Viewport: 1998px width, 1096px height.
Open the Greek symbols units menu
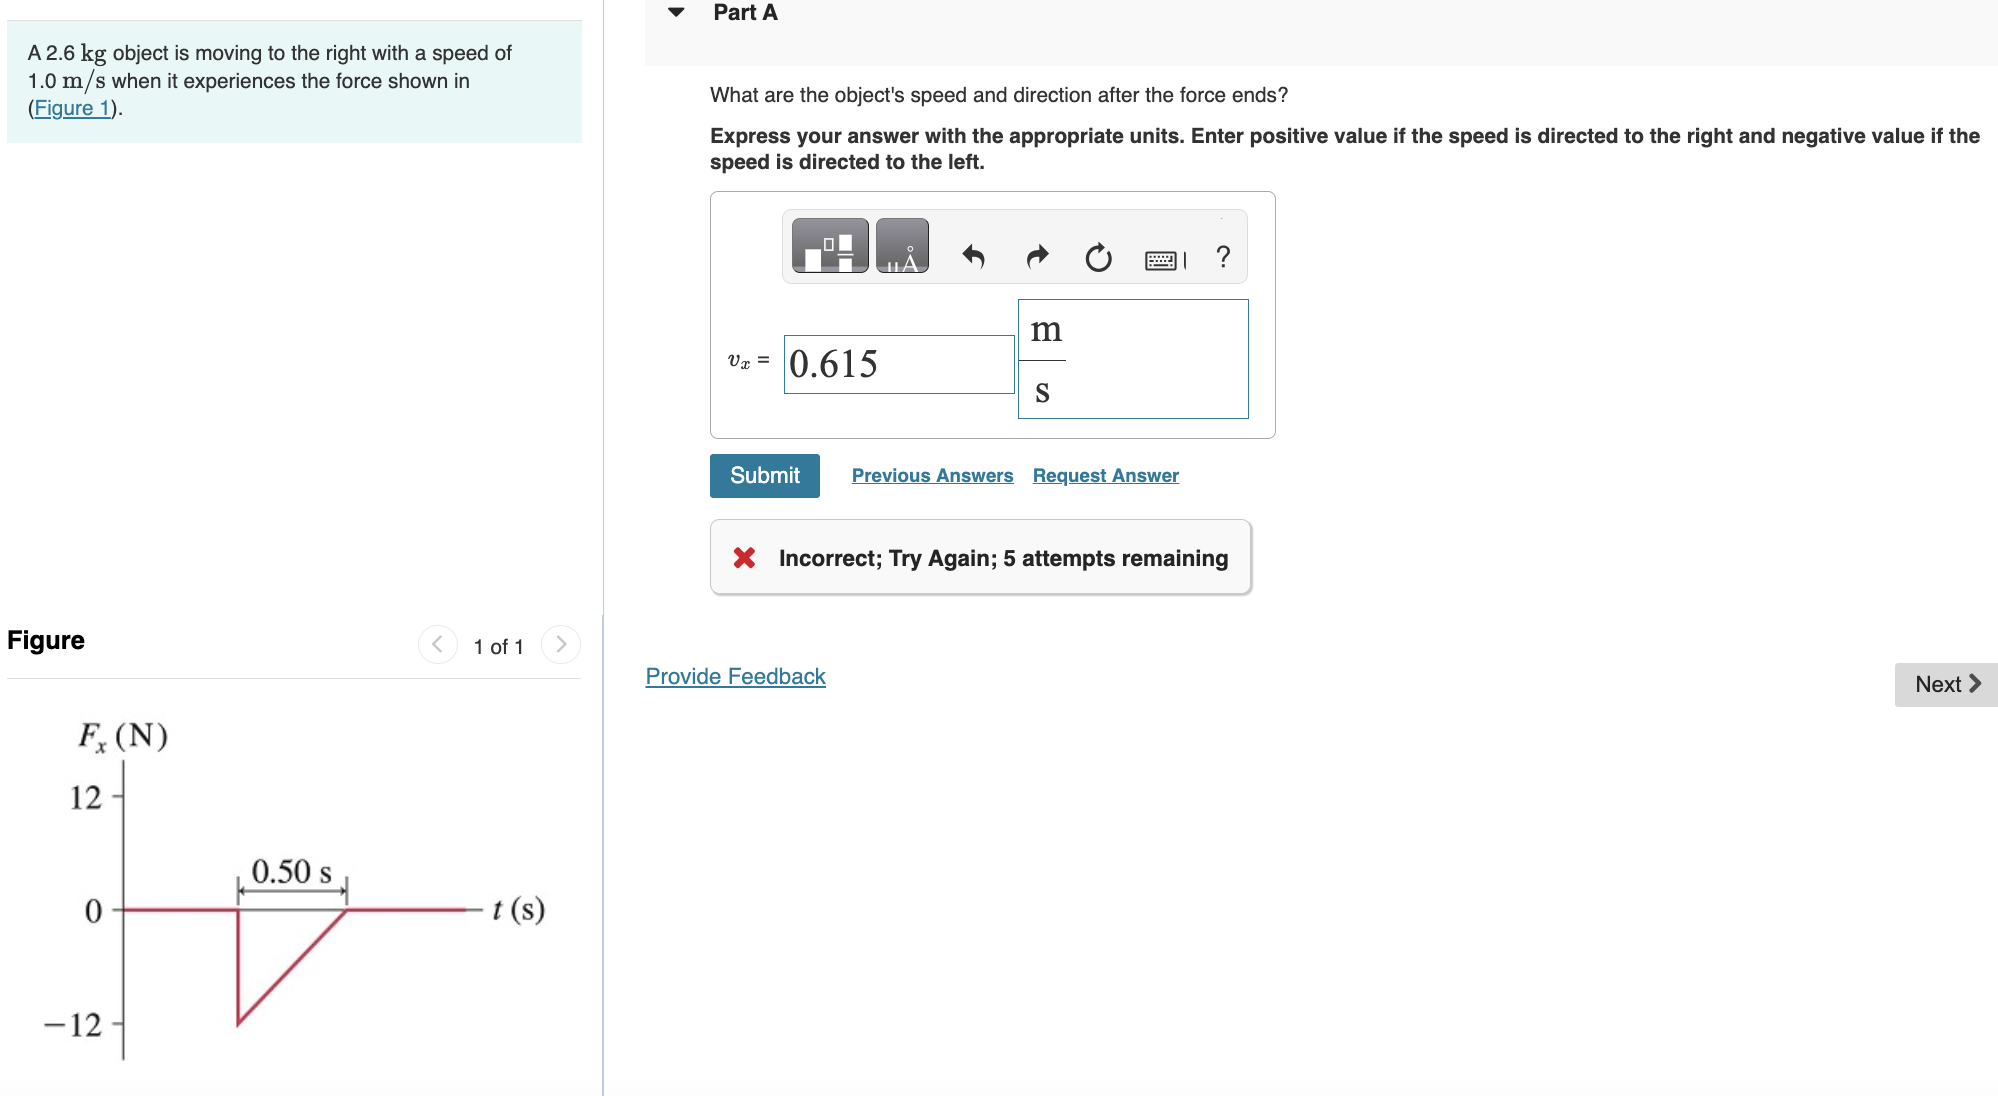[901, 246]
